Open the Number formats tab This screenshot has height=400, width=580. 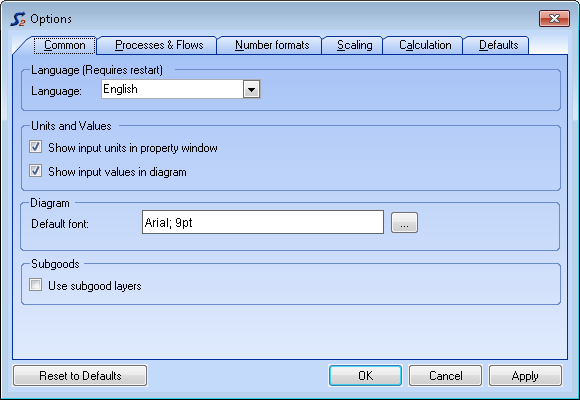click(x=272, y=45)
